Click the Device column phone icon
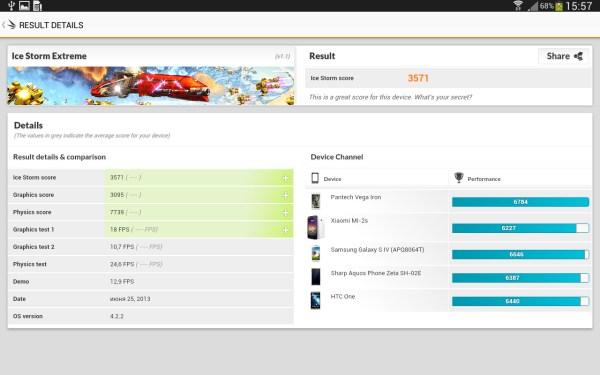Image resolution: width=600 pixels, height=375 pixels. 315,178
